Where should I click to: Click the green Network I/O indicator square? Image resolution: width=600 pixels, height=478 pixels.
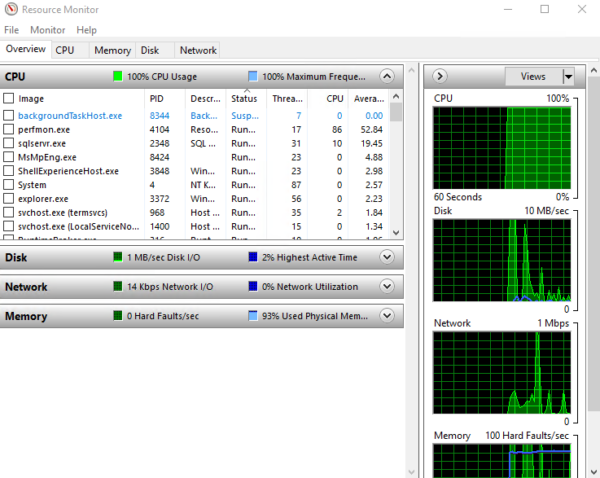117,287
